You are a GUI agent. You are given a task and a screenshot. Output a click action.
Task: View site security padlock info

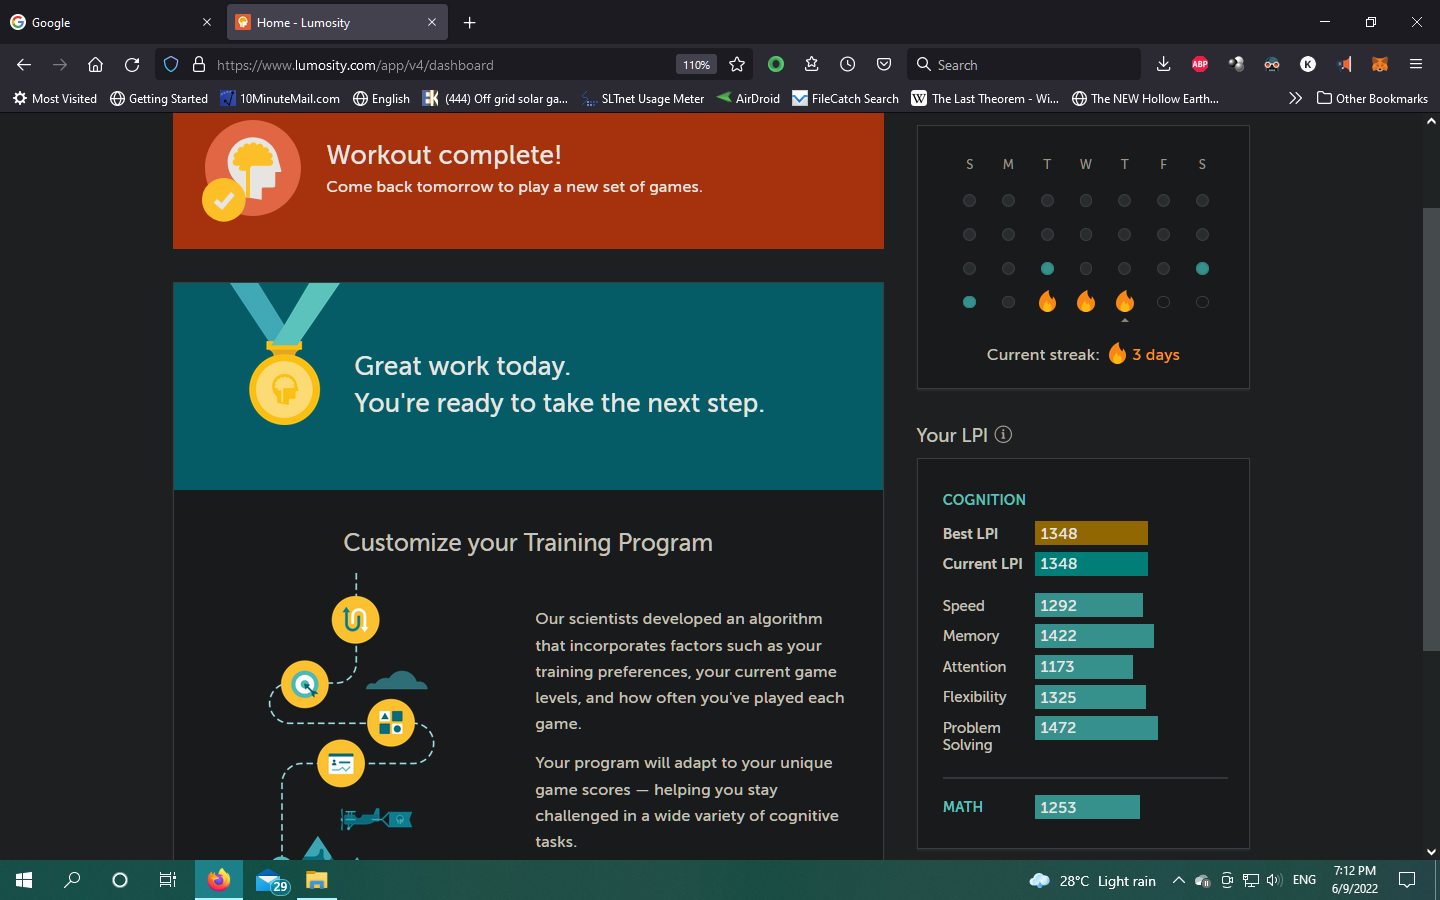coord(198,64)
